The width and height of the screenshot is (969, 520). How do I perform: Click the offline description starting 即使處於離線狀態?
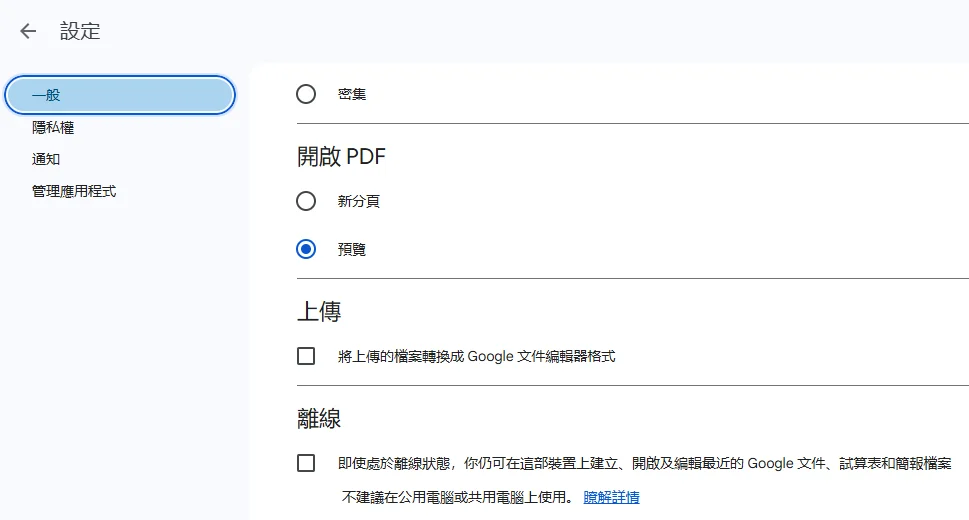pyautogui.click(x=645, y=463)
